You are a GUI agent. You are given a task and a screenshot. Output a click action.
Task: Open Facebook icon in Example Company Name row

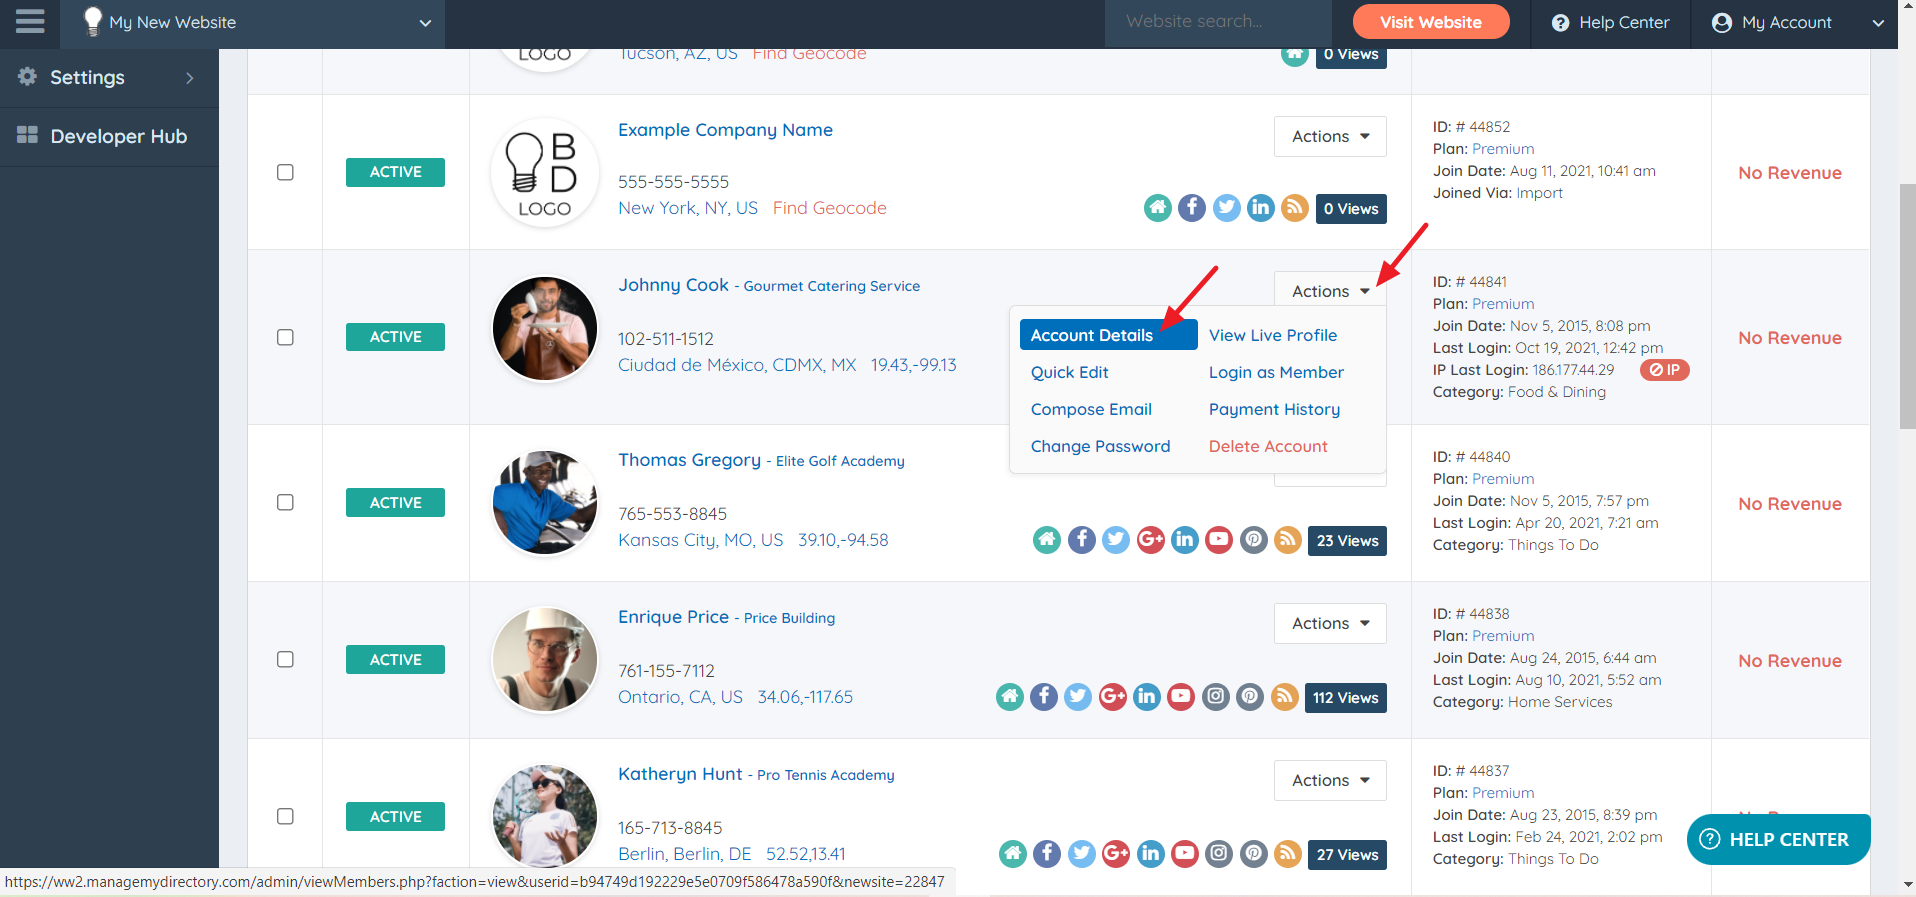pos(1192,208)
